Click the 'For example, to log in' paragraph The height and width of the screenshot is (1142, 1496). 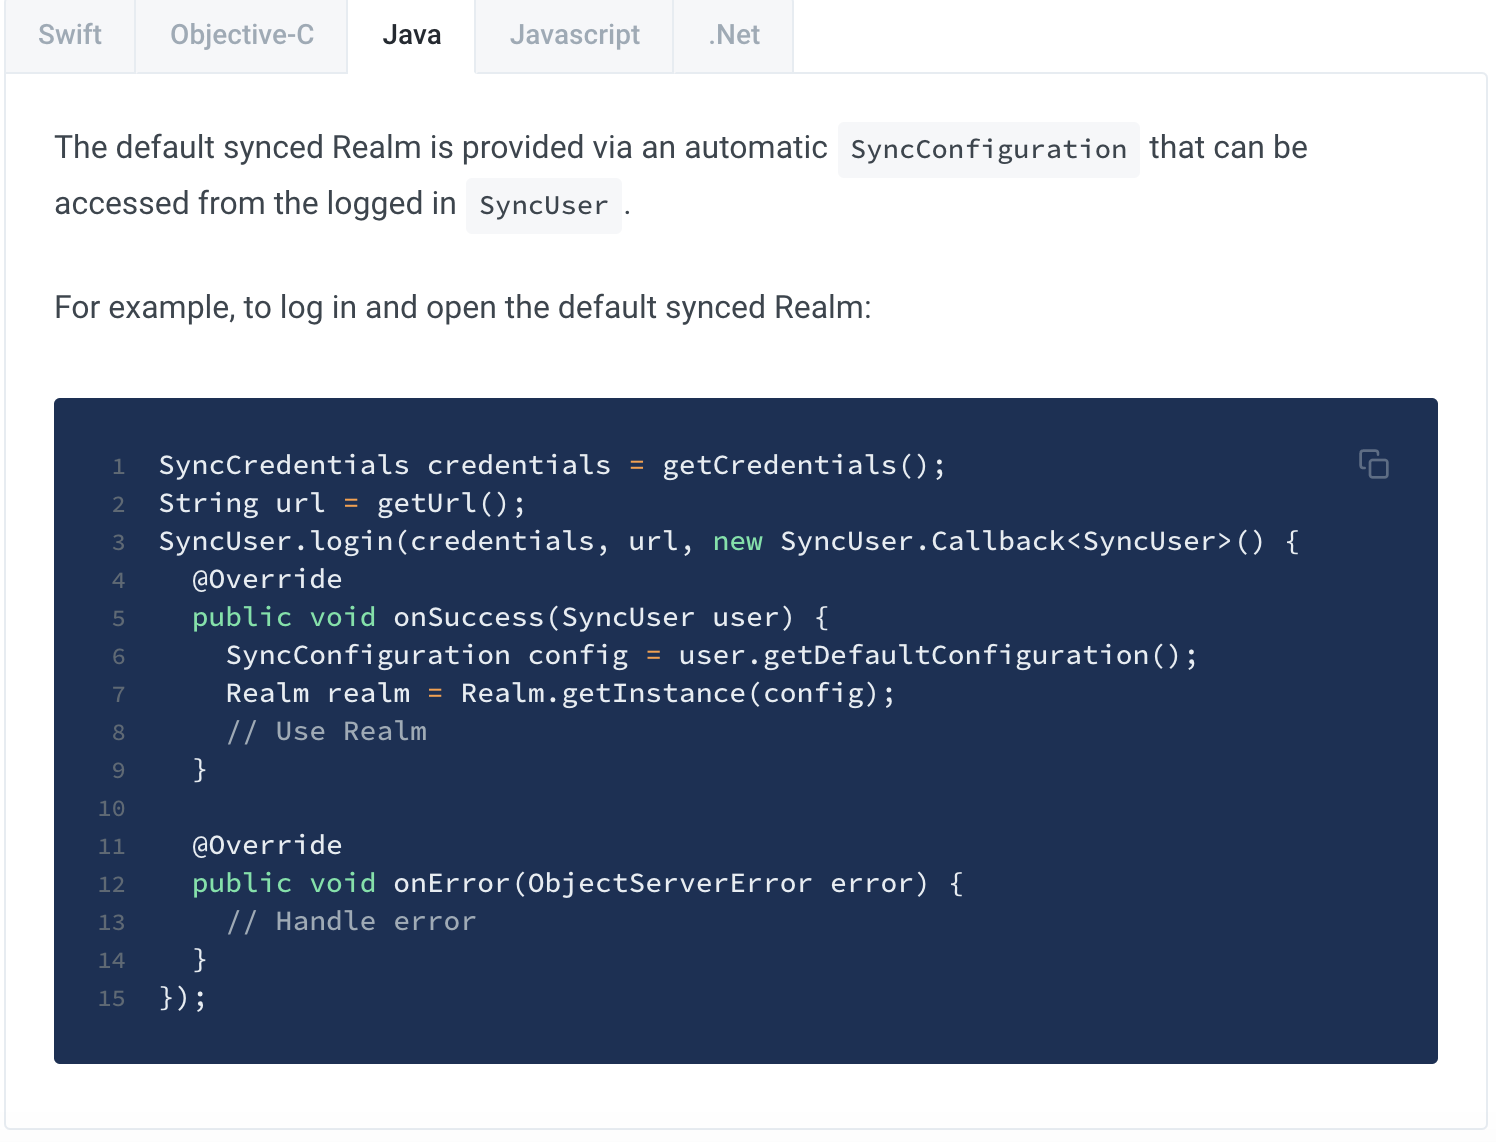pyautogui.click(x=463, y=307)
